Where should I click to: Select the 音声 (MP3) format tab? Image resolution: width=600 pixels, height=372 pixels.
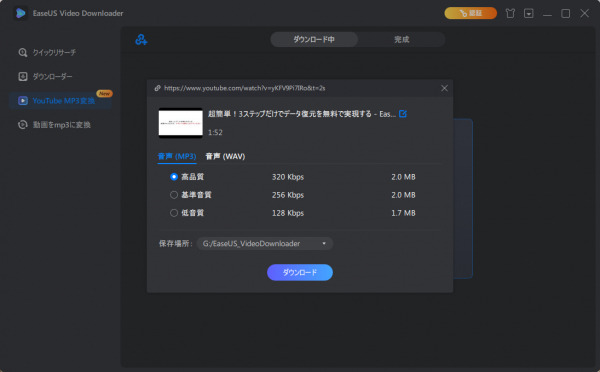coord(177,157)
